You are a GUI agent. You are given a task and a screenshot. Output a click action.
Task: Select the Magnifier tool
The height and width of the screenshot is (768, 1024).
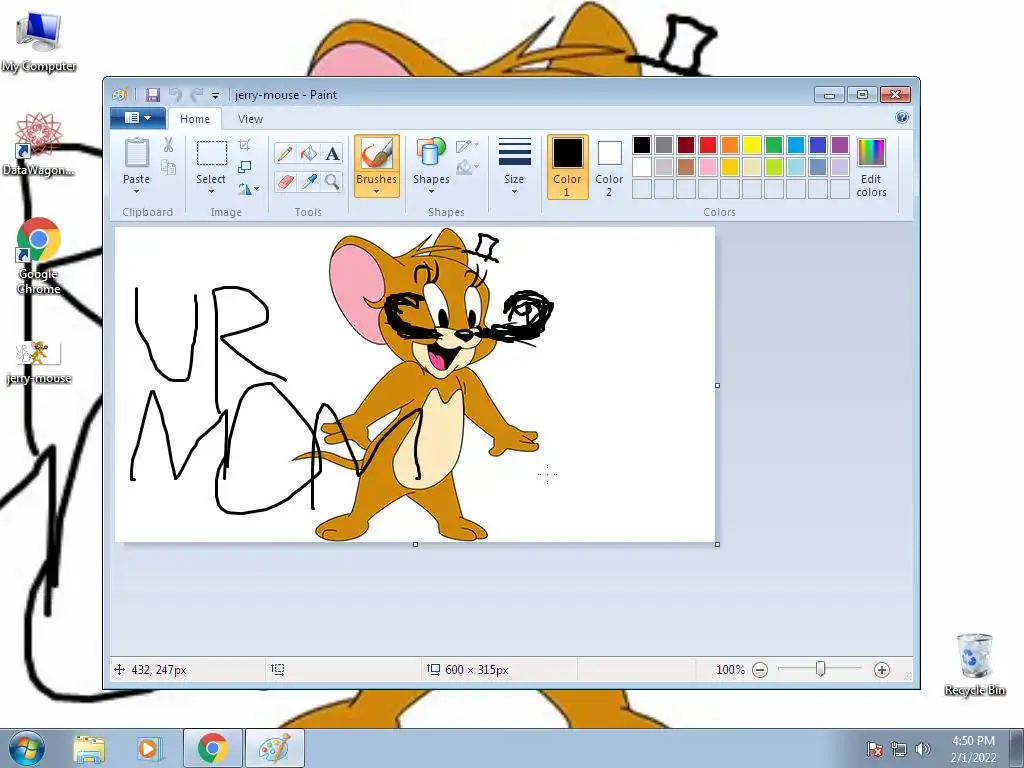click(332, 181)
